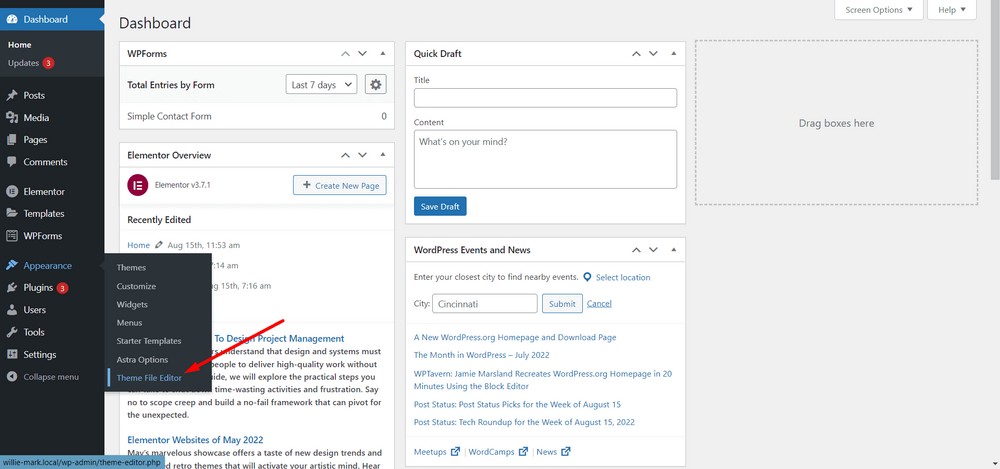1000x469 pixels.
Task: Select Menus in Appearance submenu
Action: click(129, 323)
